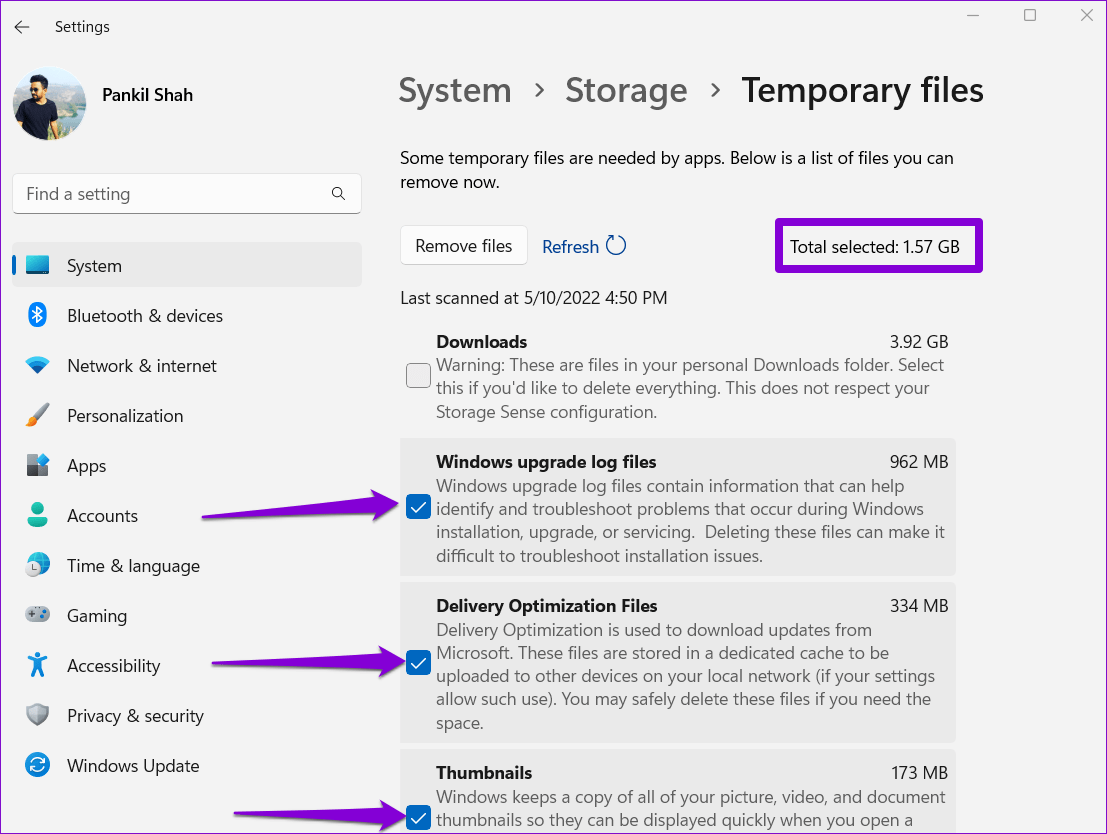
Task: Navigate to System via the breadcrumb
Action: [x=455, y=91]
